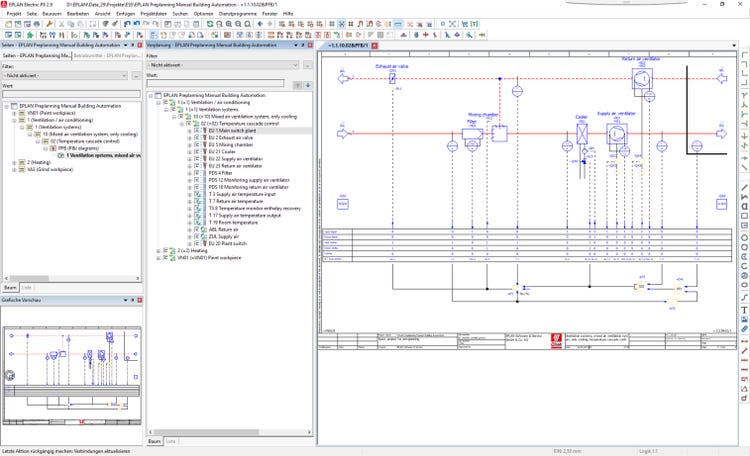Click the Text tool 'T' icon
This screenshot has width=750, height=456.
tap(744, 310)
